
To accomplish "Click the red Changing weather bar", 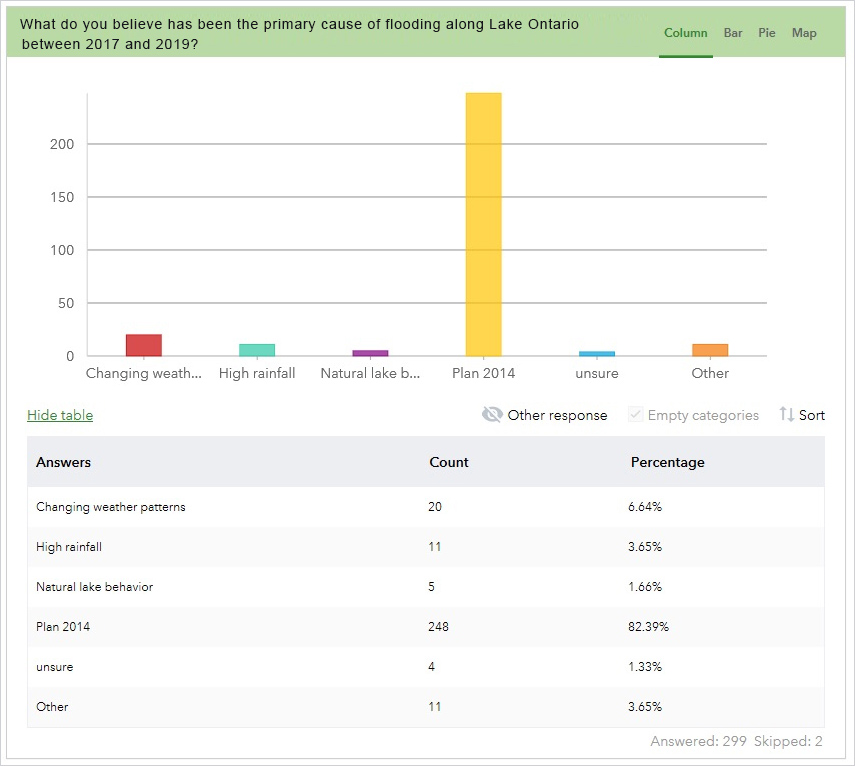I will (x=144, y=345).
